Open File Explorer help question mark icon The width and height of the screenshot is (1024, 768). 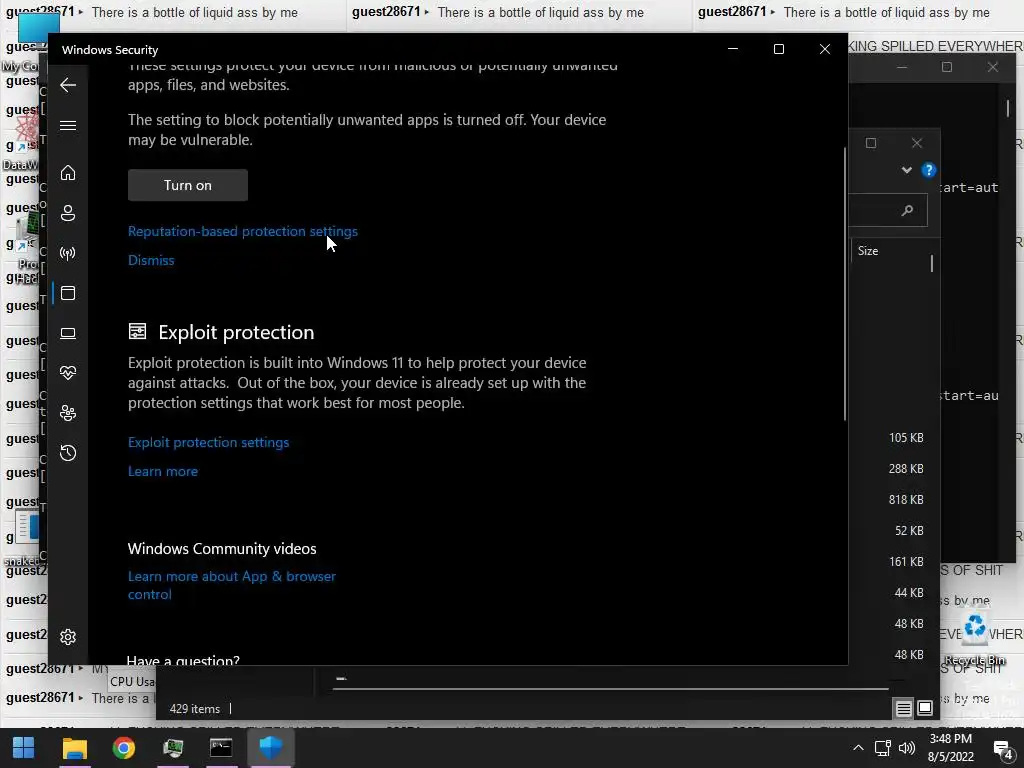click(x=929, y=170)
